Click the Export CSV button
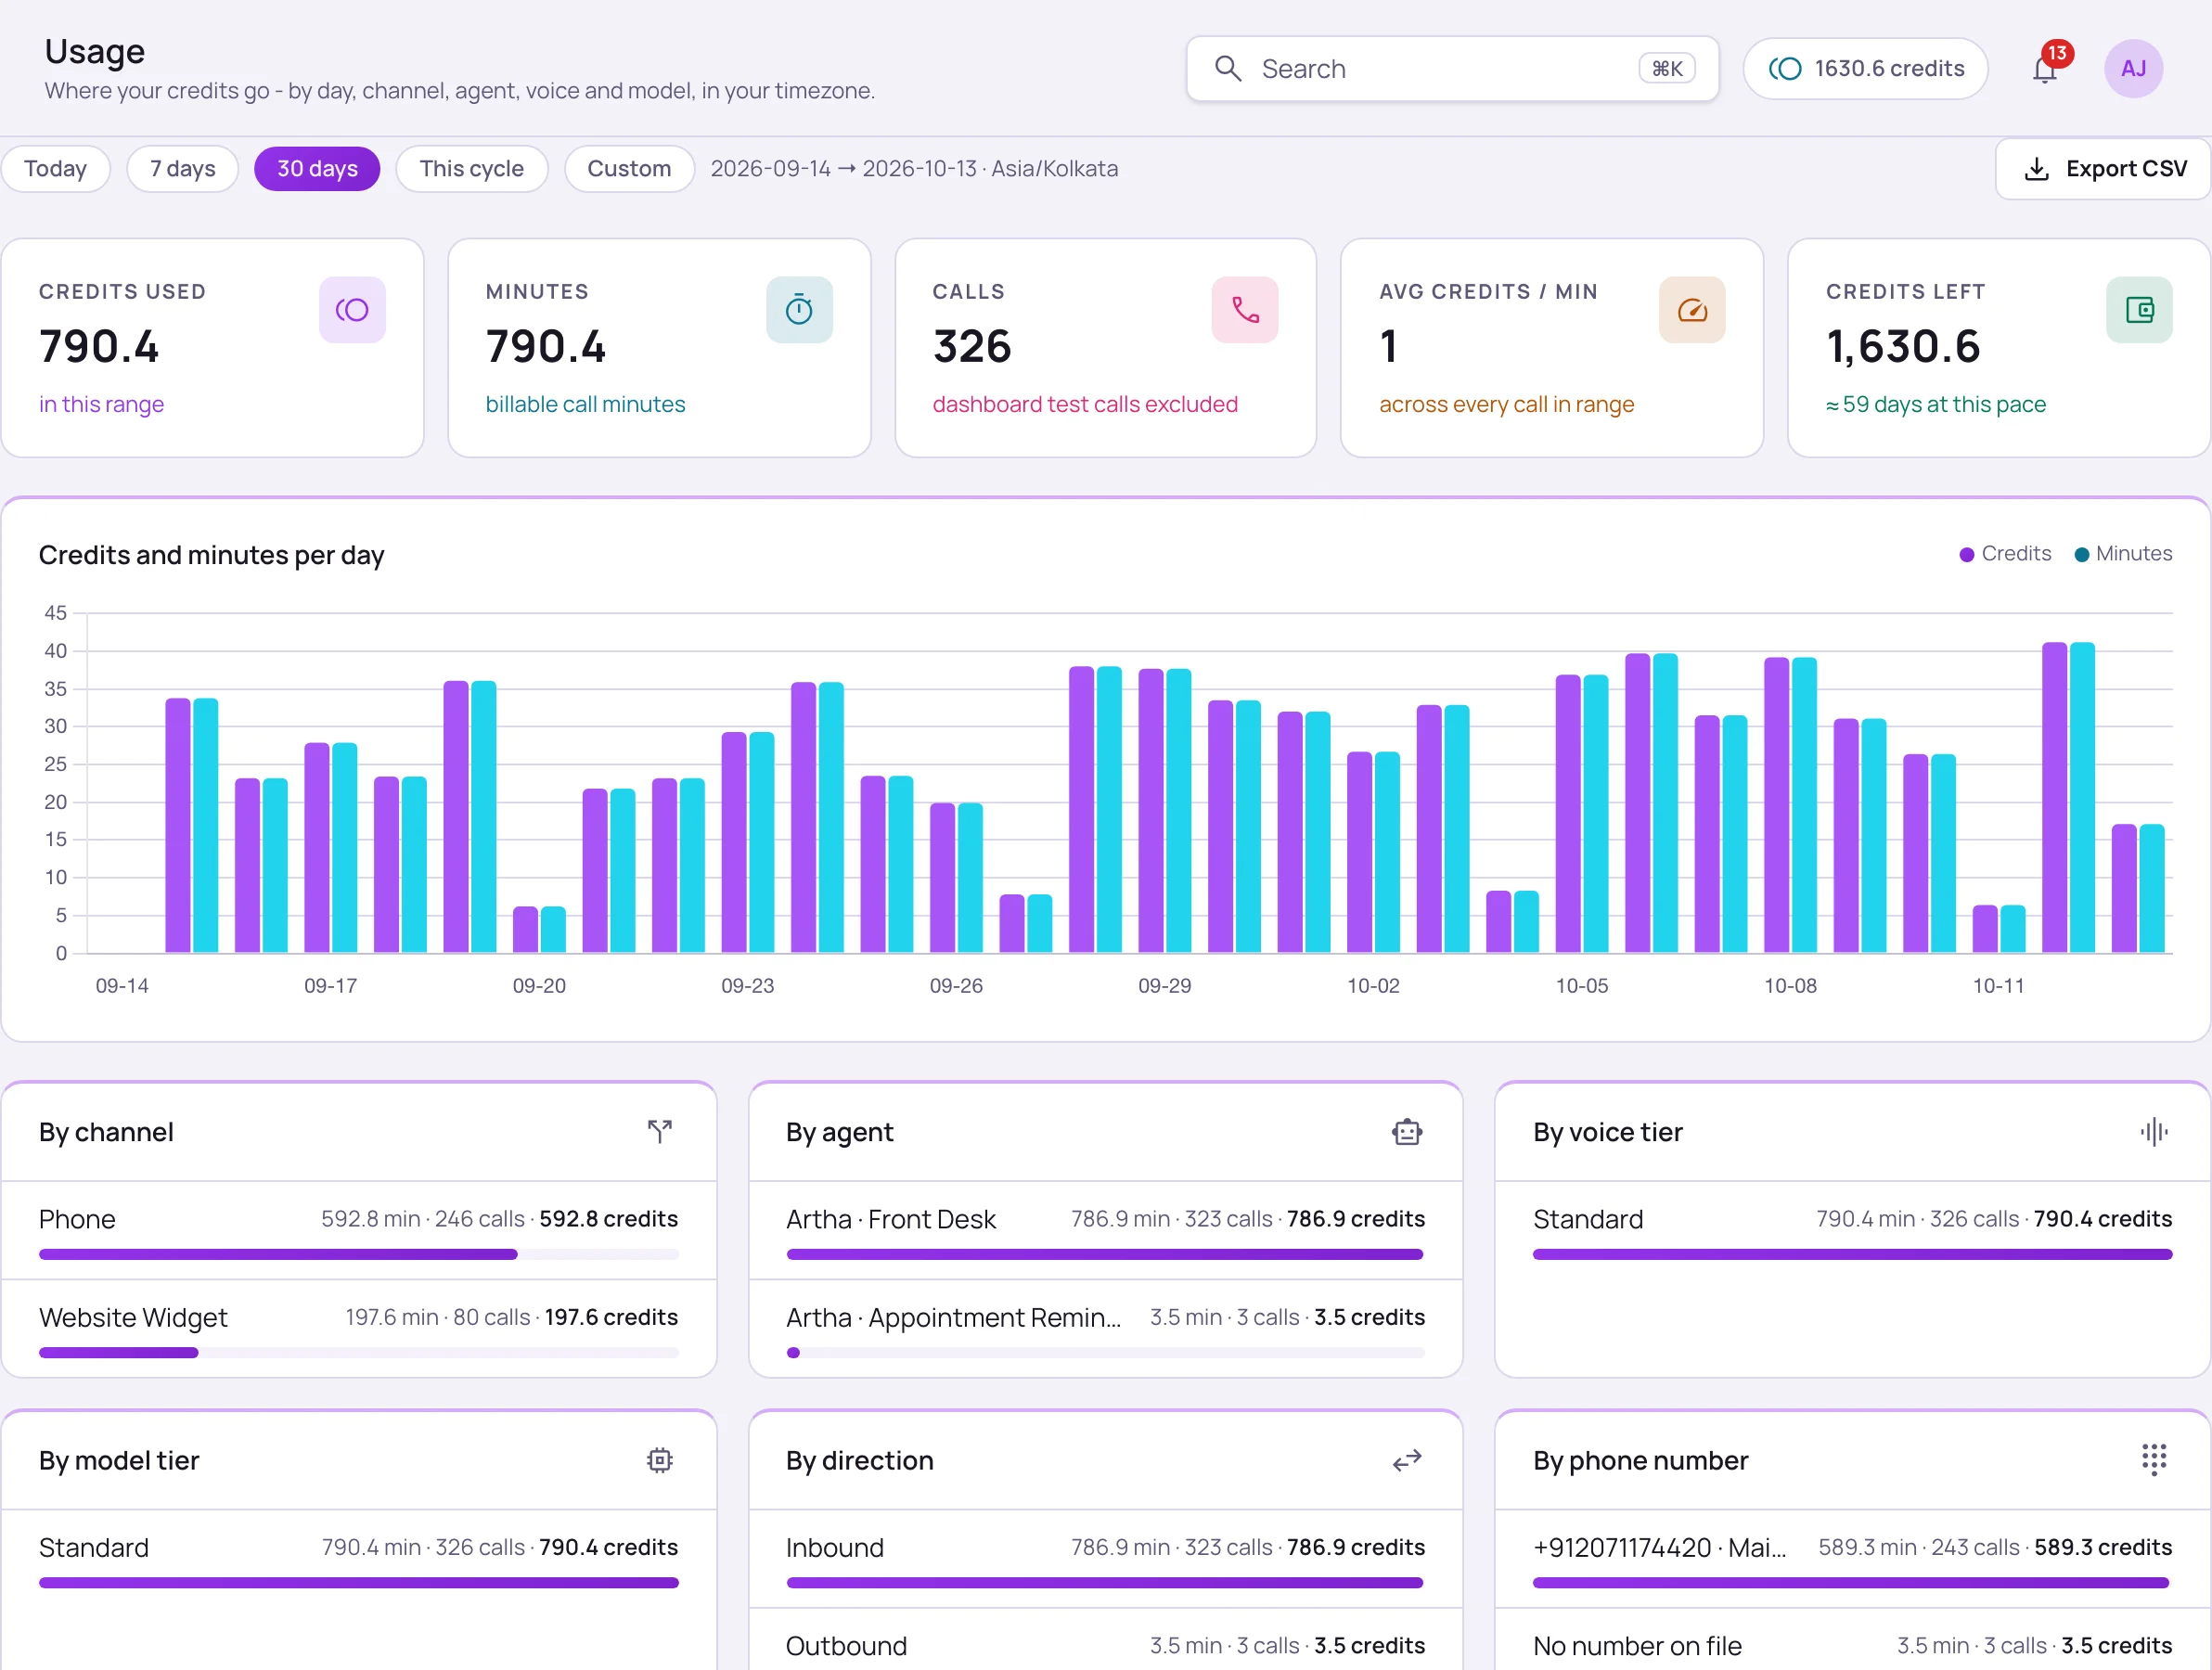The width and height of the screenshot is (2212, 1670). click(2104, 169)
